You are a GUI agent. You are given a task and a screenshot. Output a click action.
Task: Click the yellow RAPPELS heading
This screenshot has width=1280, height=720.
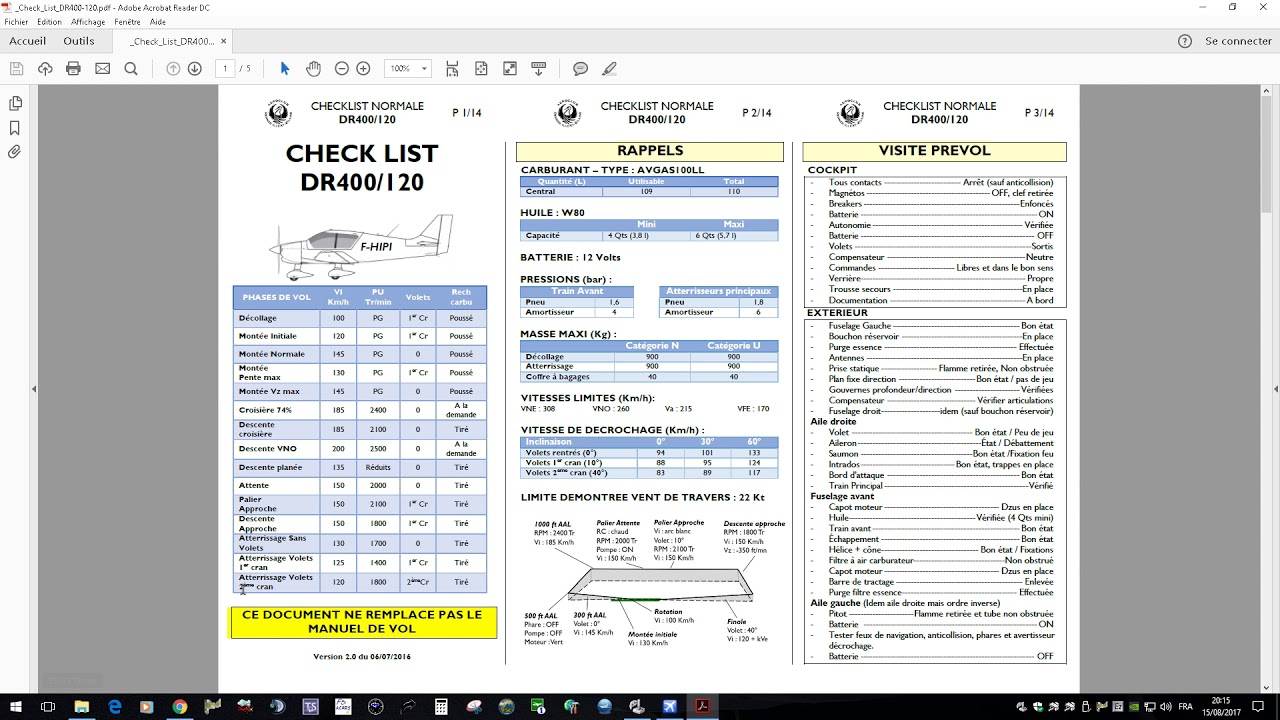(x=650, y=151)
